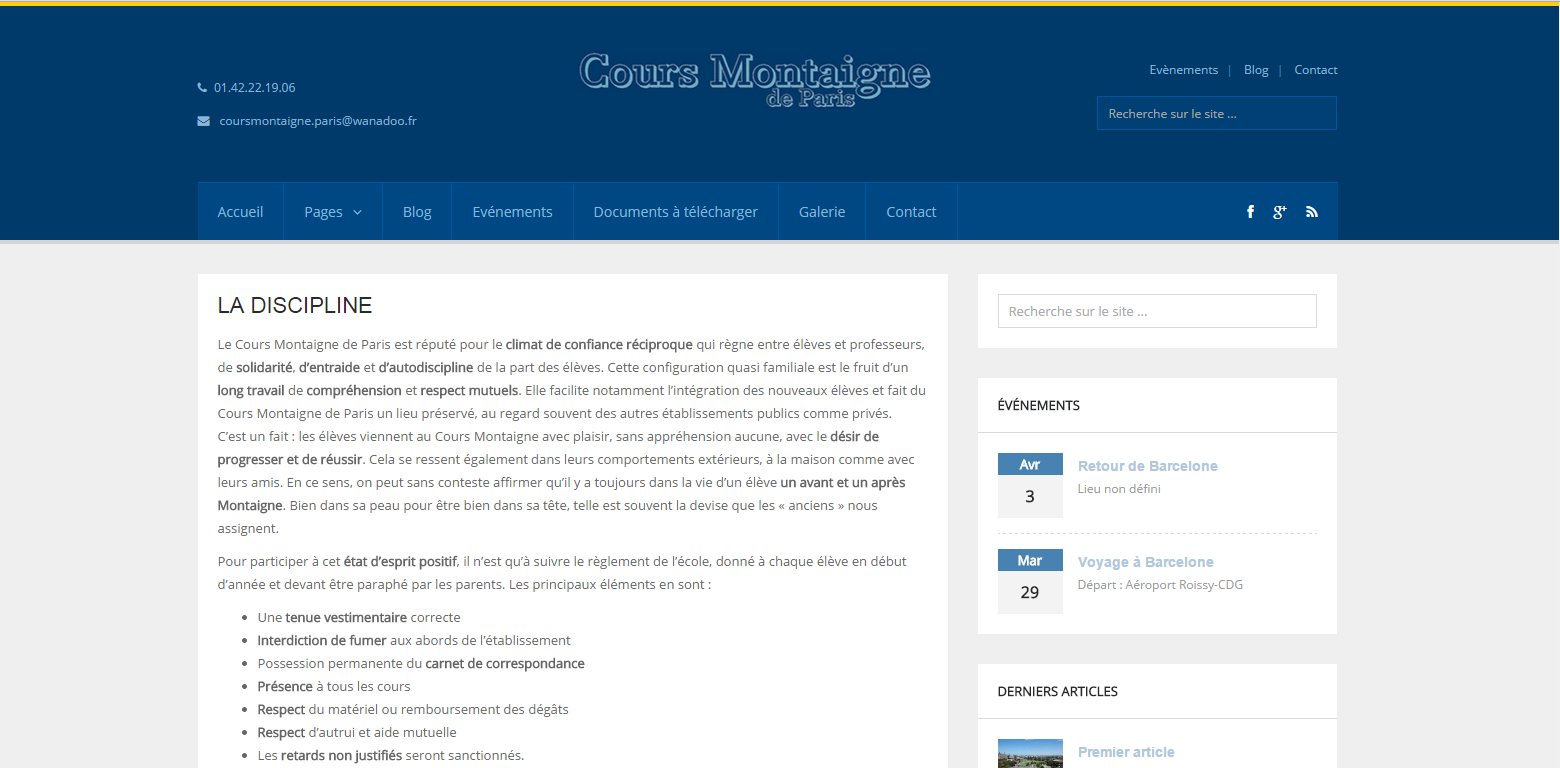Open the Galerie menu item
1560x768 pixels.
coord(821,212)
